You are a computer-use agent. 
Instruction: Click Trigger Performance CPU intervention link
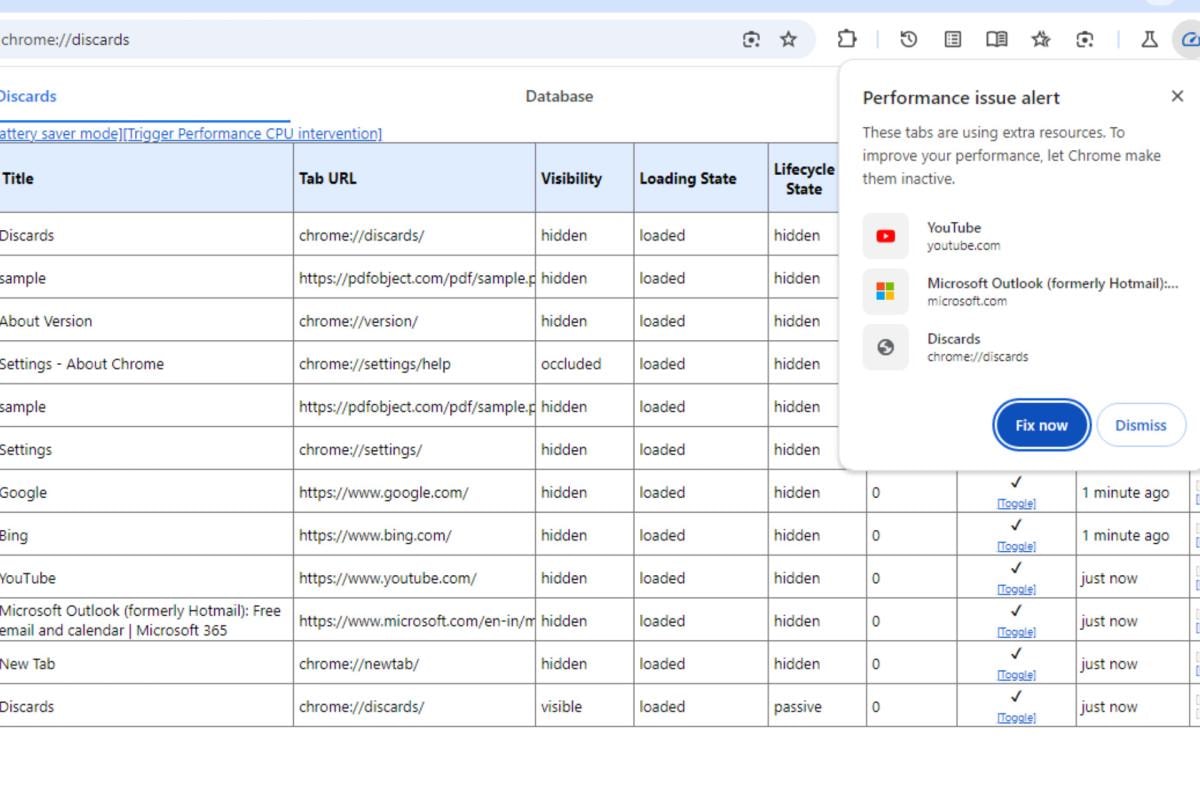click(252, 134)
